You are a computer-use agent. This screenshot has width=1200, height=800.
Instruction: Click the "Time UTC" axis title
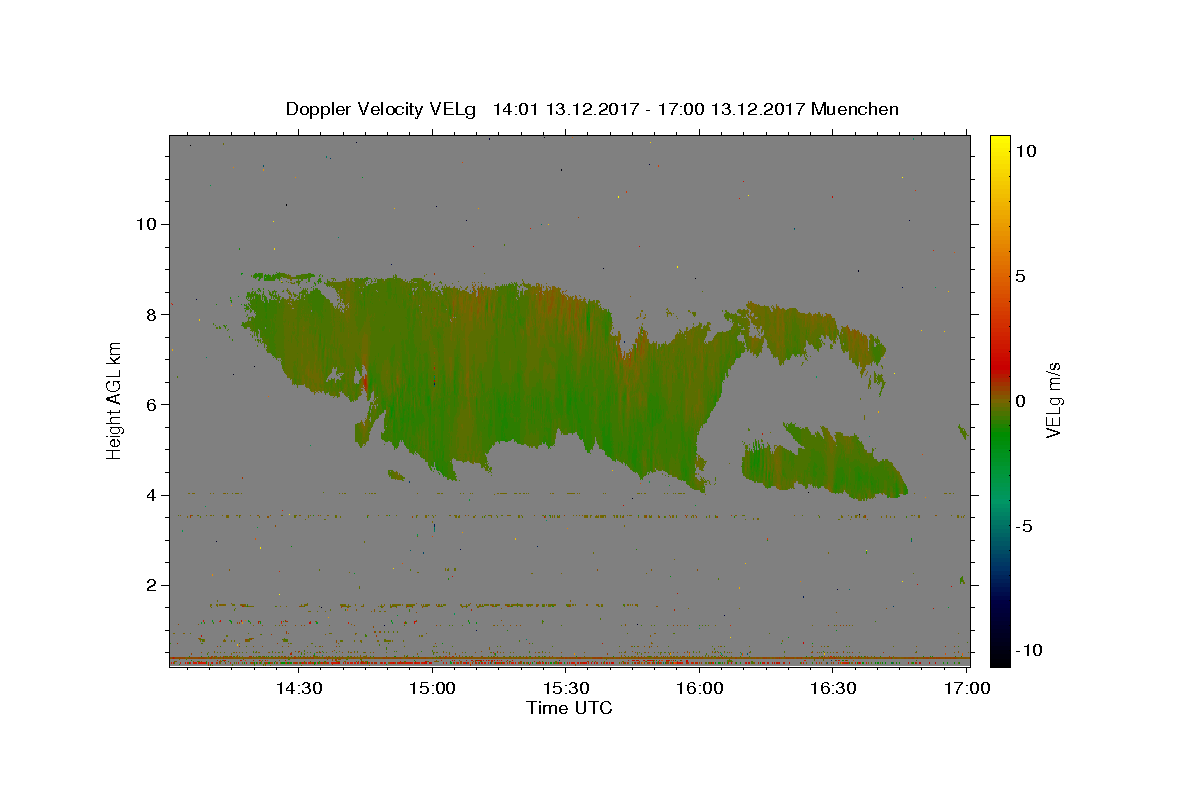(569, 708)
